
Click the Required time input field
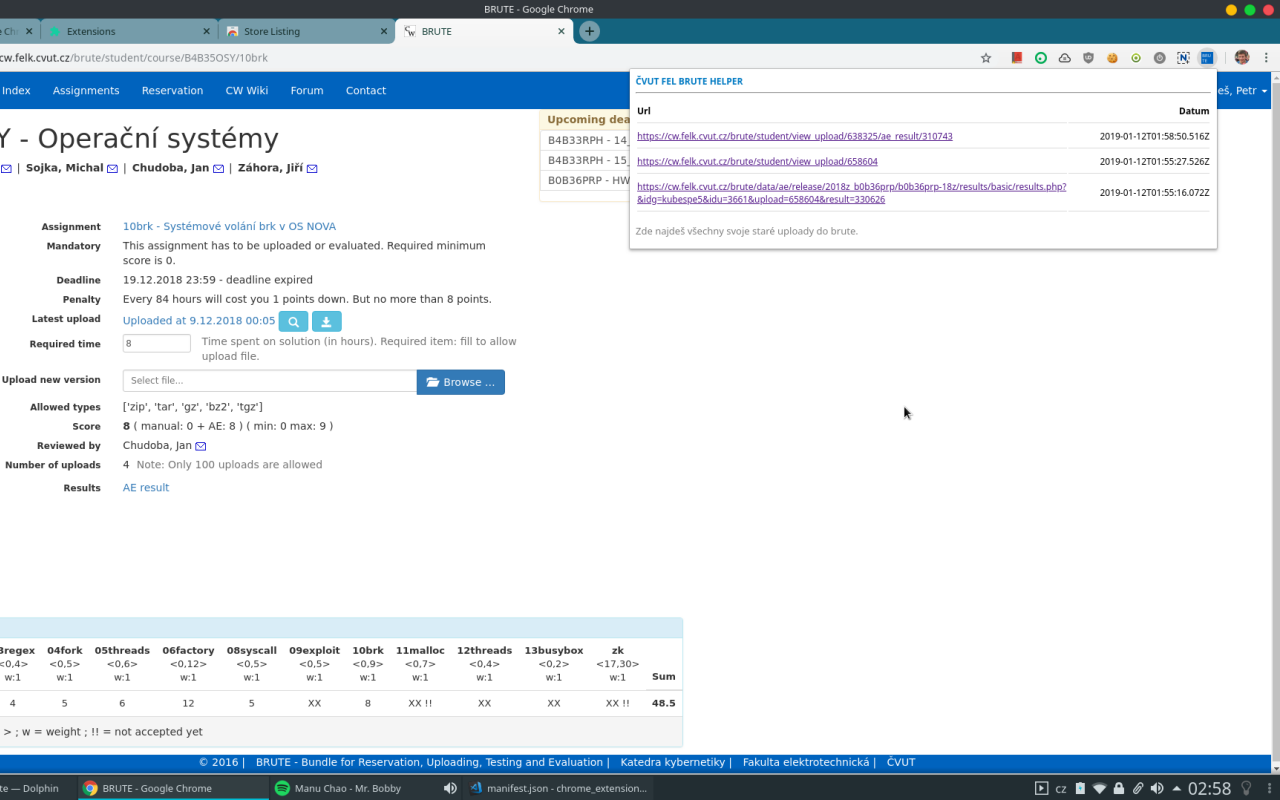click(x=156, y=343)
